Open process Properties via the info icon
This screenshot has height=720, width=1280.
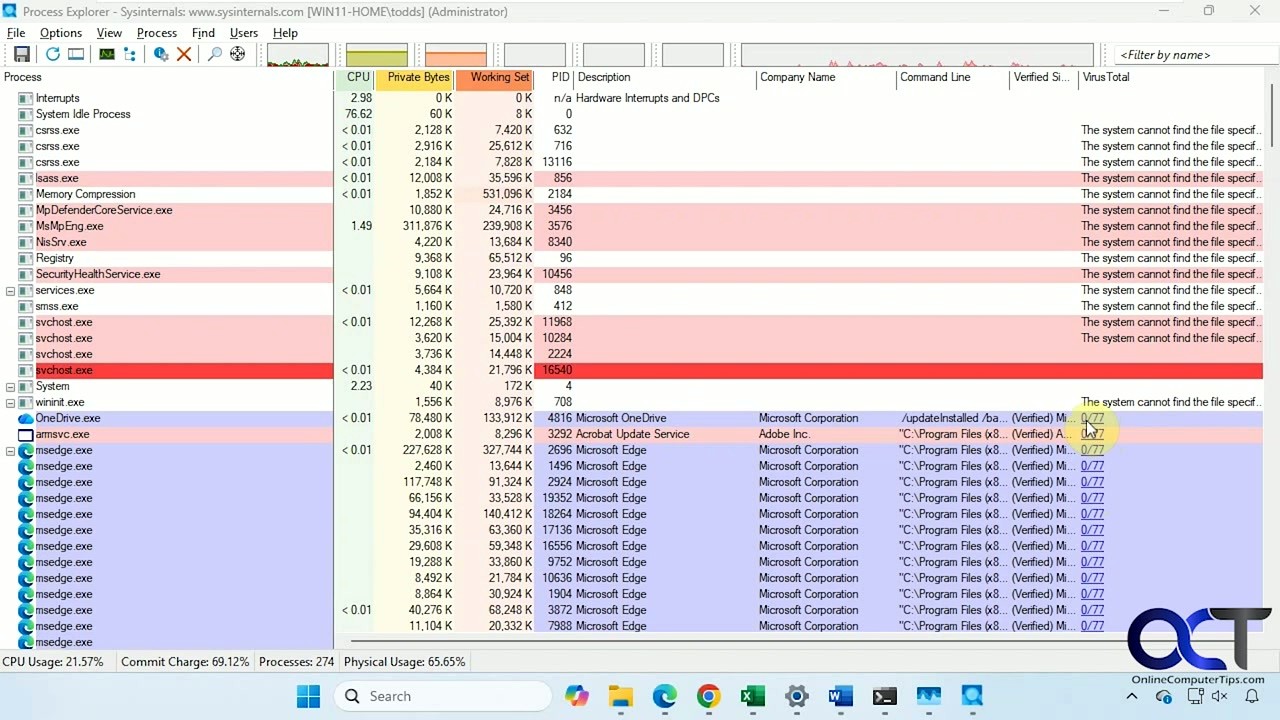[159, 53]
